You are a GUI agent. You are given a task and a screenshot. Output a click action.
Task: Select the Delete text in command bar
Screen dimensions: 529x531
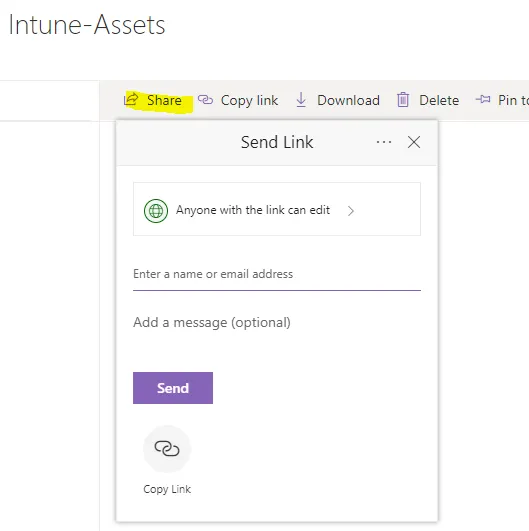pyautogui.click(x=439, y=100)
